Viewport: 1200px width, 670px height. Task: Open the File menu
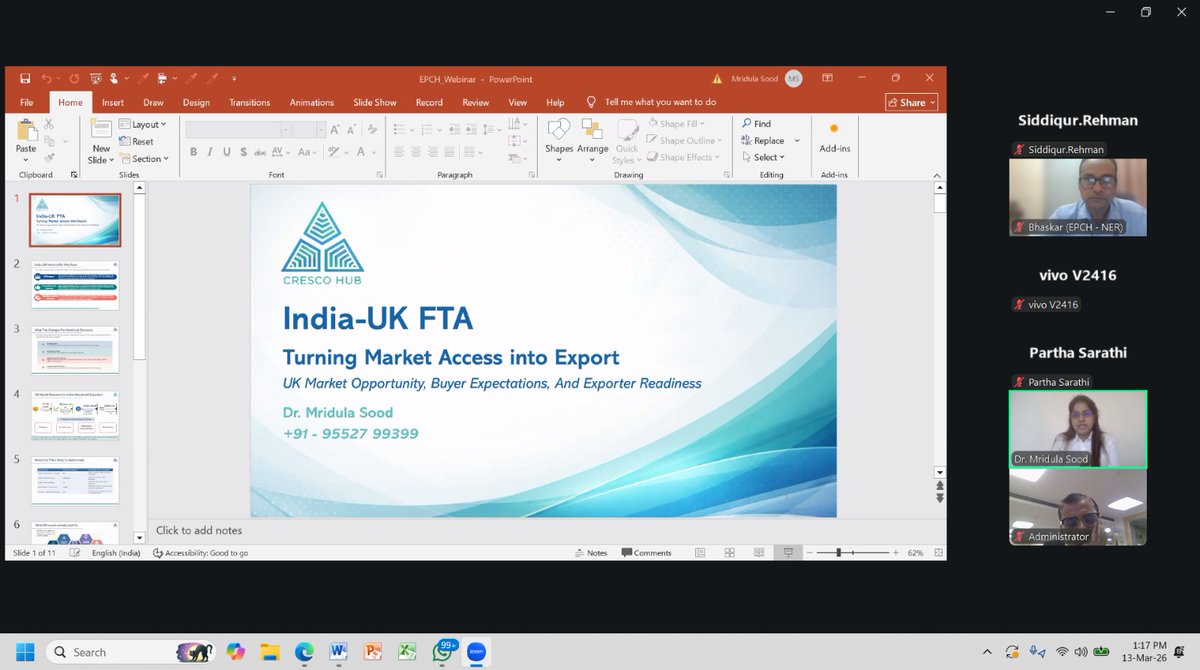point(27,102)
